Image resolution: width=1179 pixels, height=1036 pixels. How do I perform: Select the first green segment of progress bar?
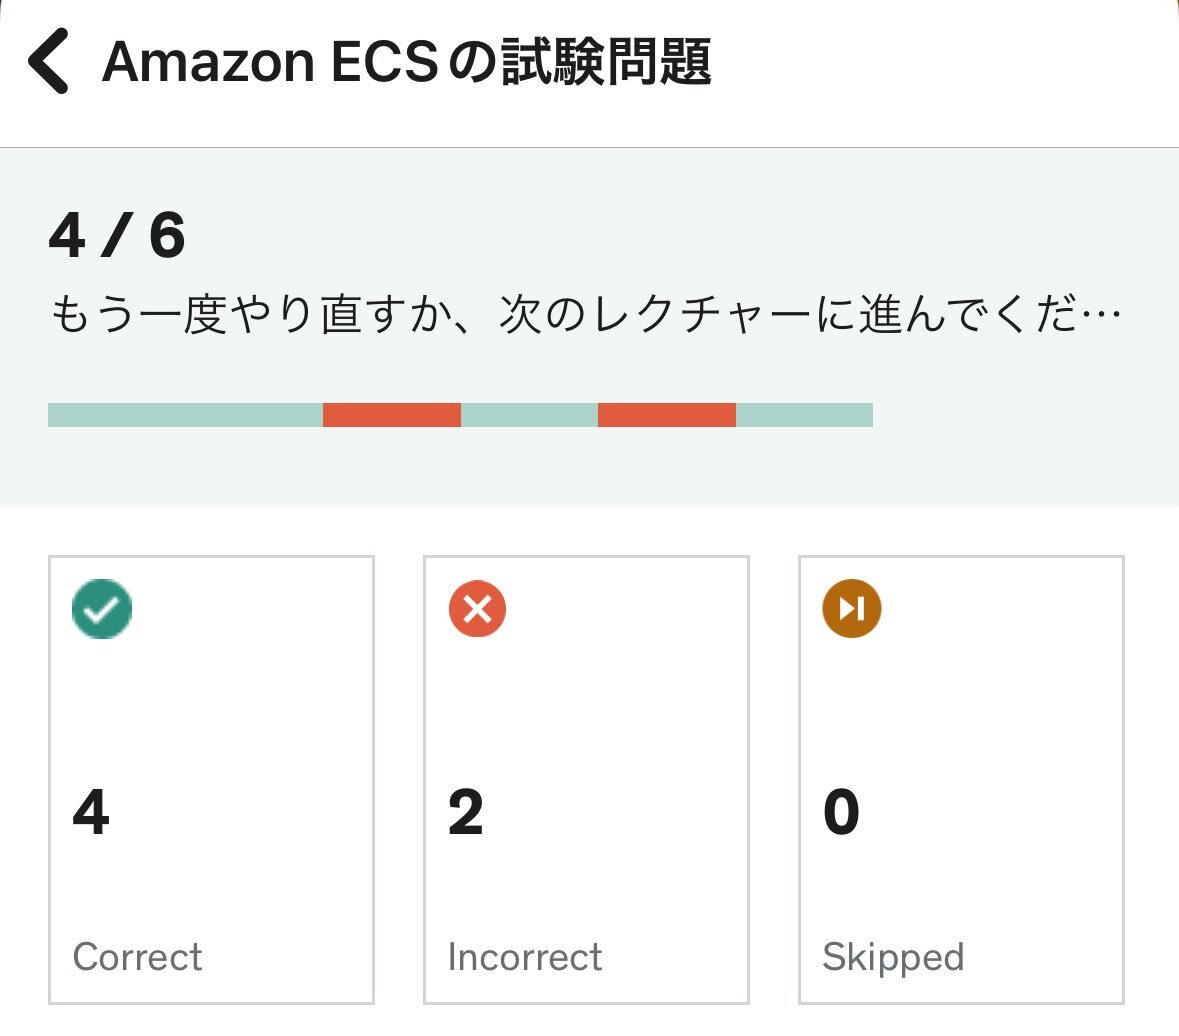click(186, 415)
